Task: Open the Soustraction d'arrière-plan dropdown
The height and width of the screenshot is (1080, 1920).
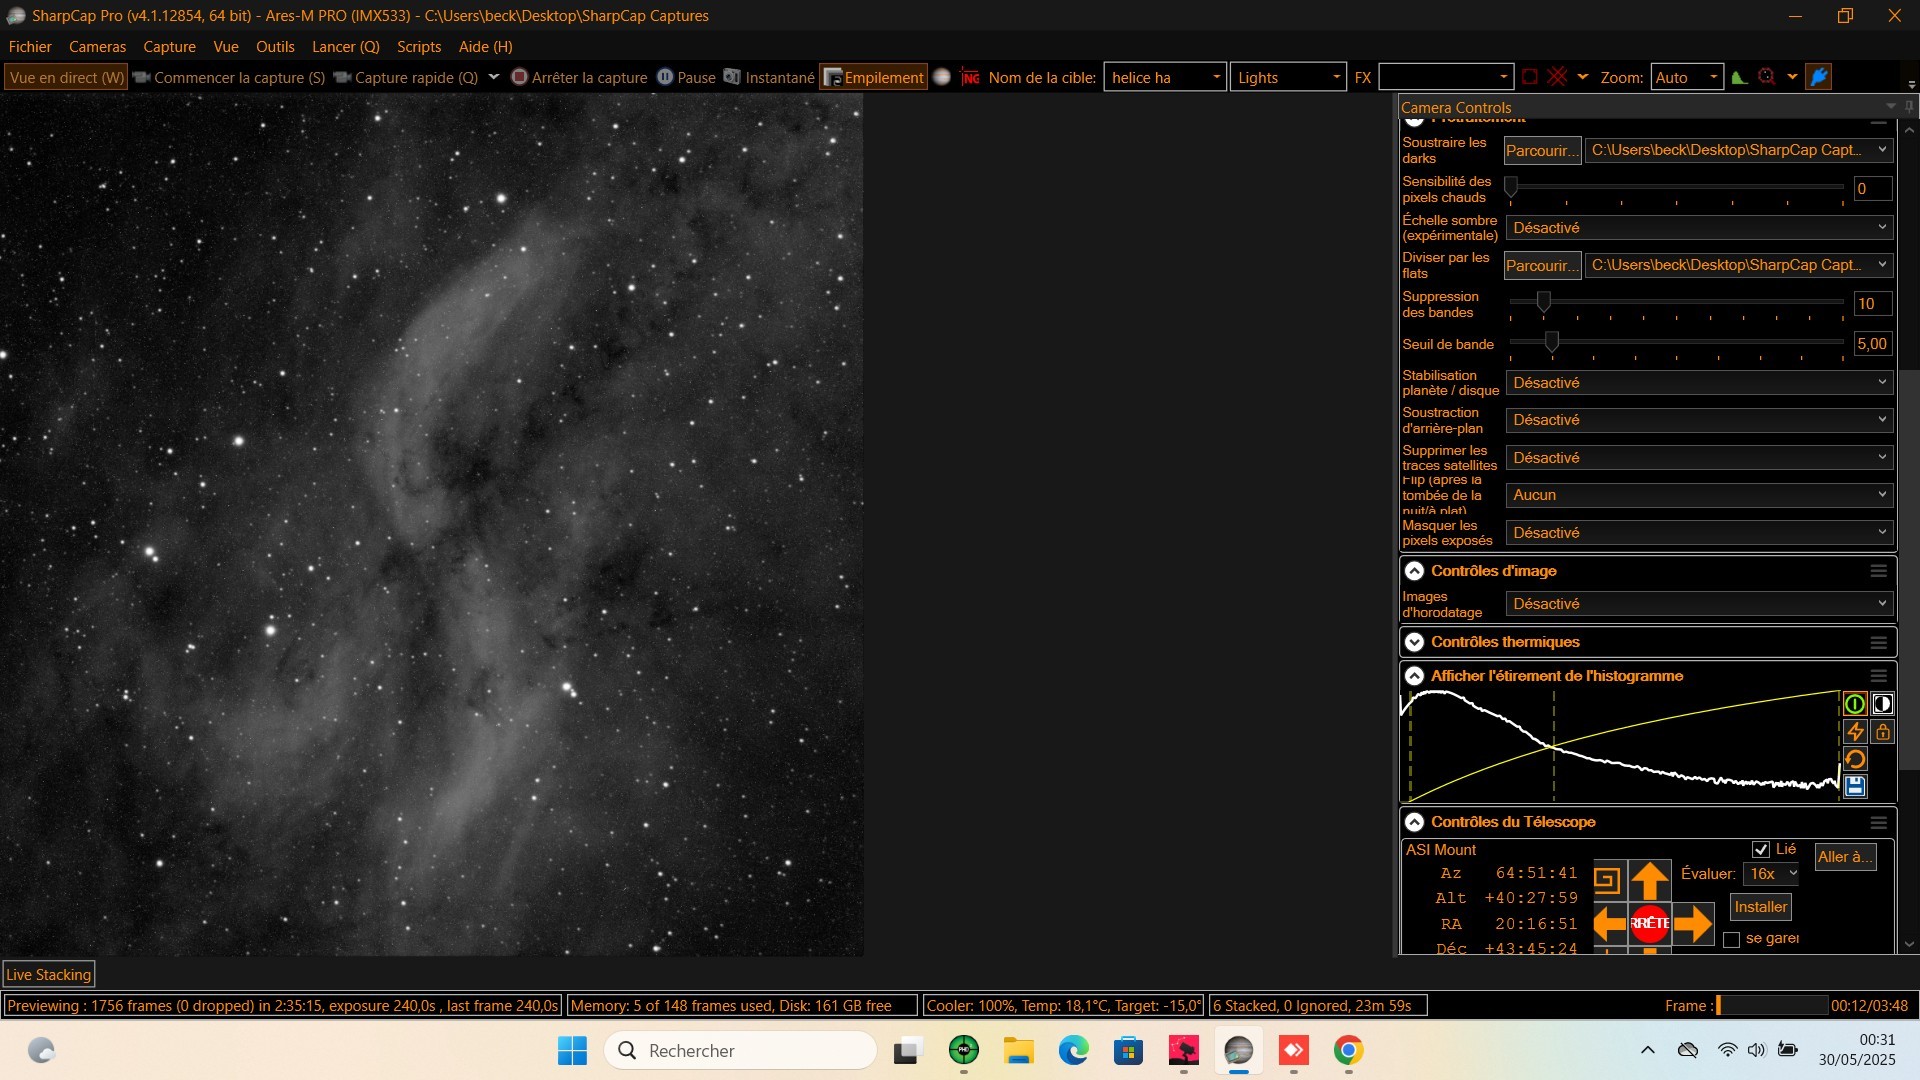Action: click(1700, 420)
